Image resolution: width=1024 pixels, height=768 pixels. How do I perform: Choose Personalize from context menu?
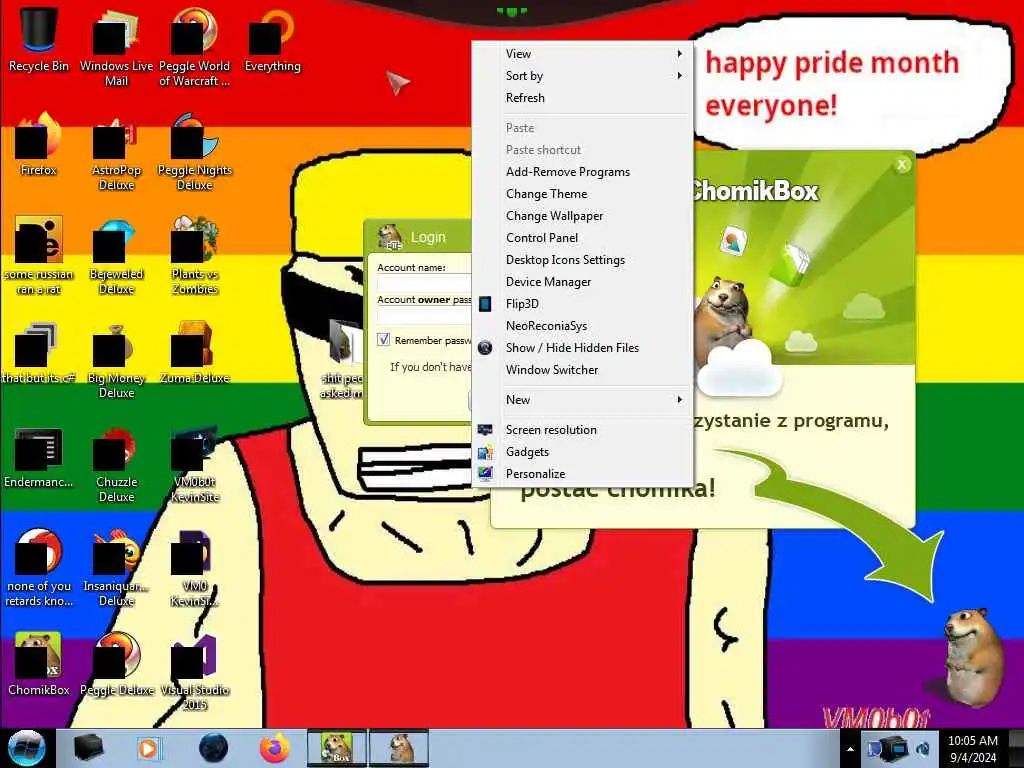tap(582, 473)
